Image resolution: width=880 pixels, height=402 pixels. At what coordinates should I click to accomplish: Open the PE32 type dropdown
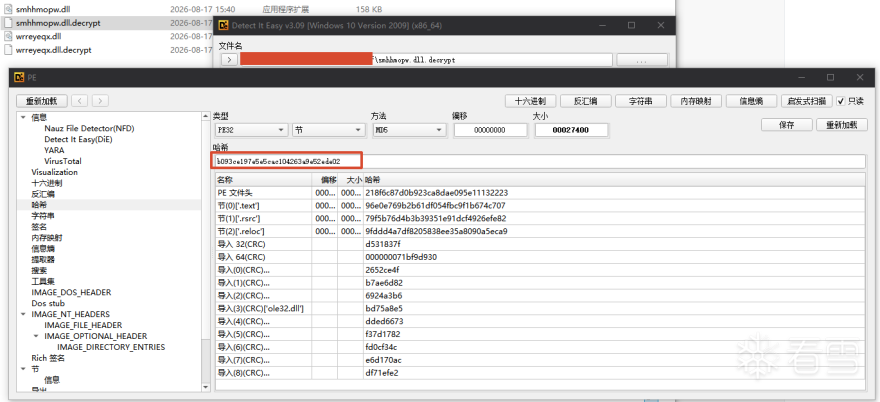point(251,130)
